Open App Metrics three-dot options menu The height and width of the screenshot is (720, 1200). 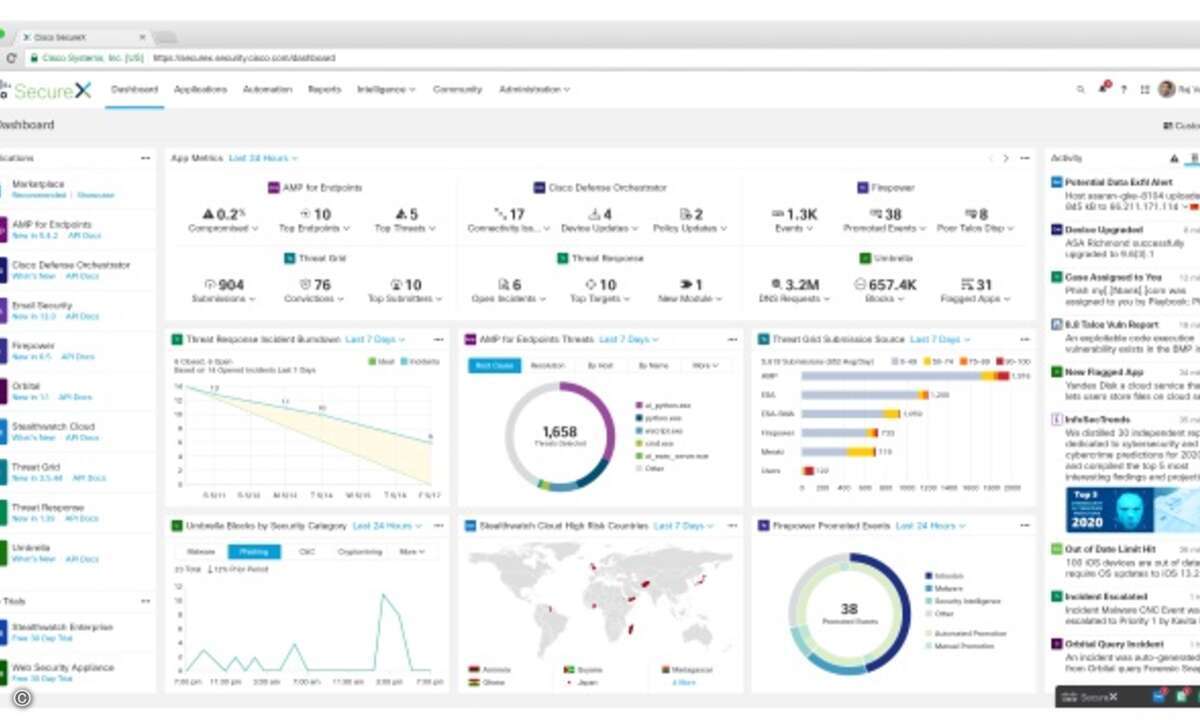pyautogui.click(x=1024, y=158)
